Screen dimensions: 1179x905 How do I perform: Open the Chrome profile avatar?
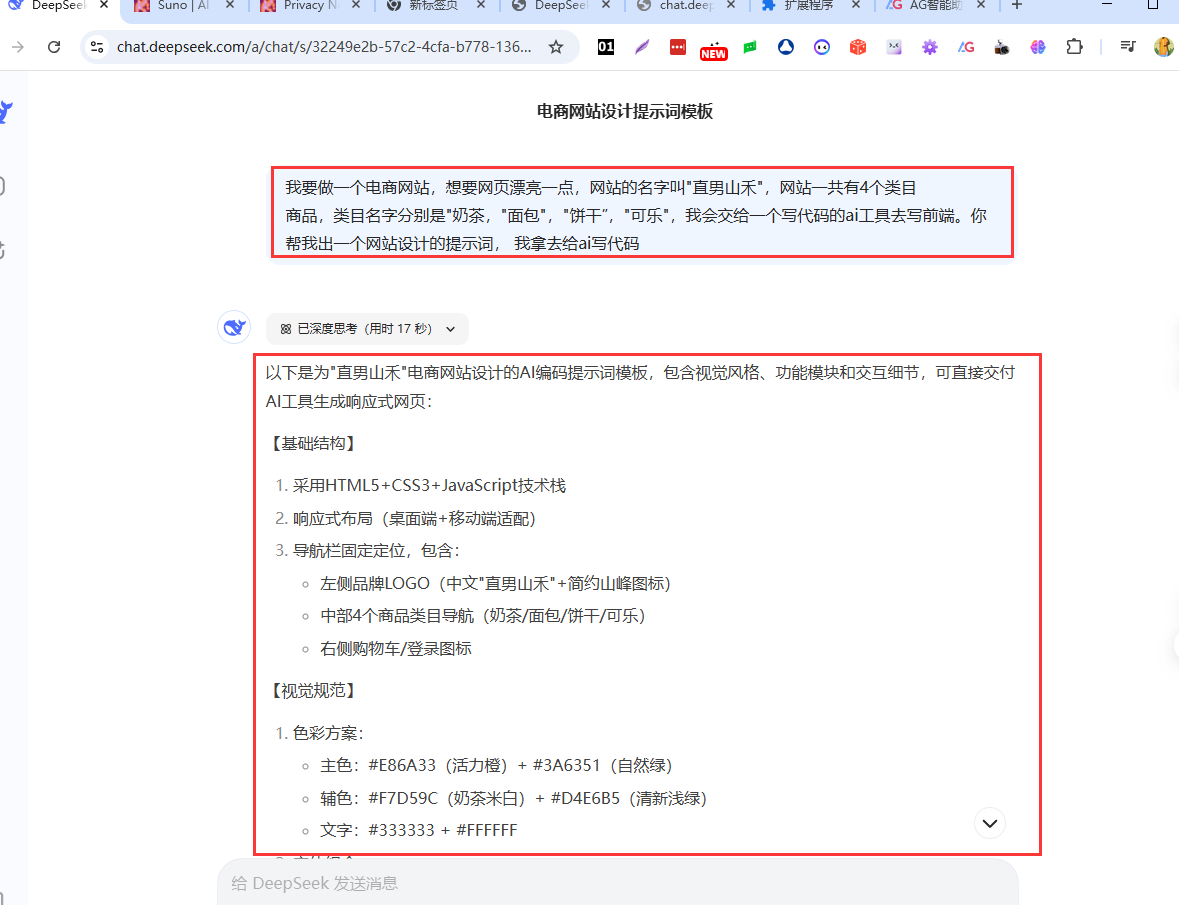[1163, 47]
